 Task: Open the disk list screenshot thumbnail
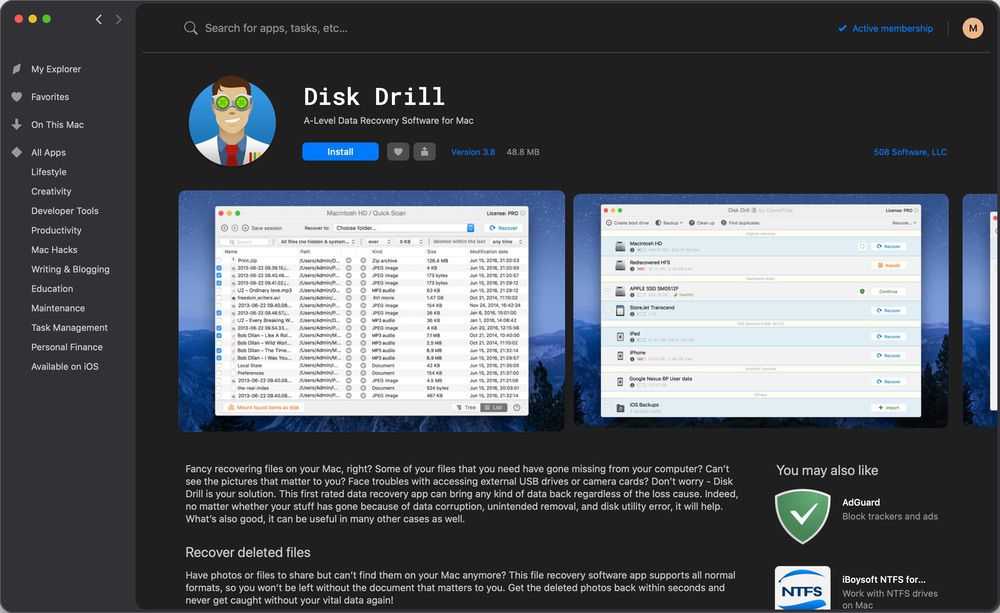click(x=761, y=311)
